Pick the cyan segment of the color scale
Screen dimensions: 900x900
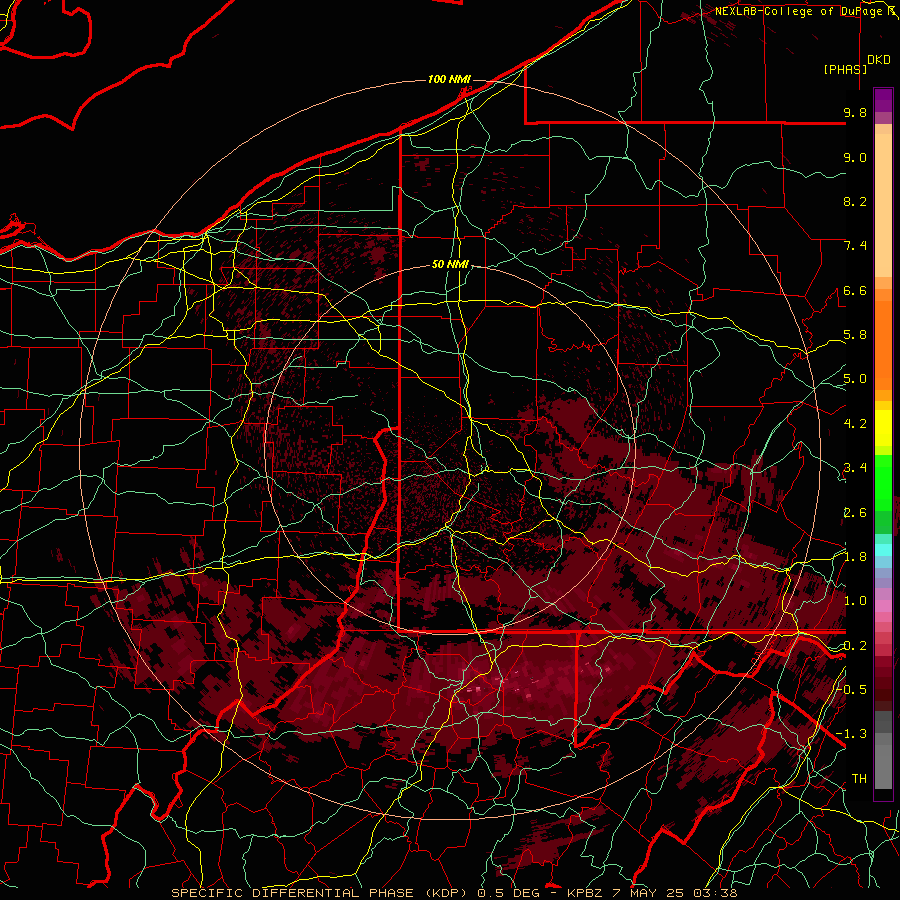883,549
